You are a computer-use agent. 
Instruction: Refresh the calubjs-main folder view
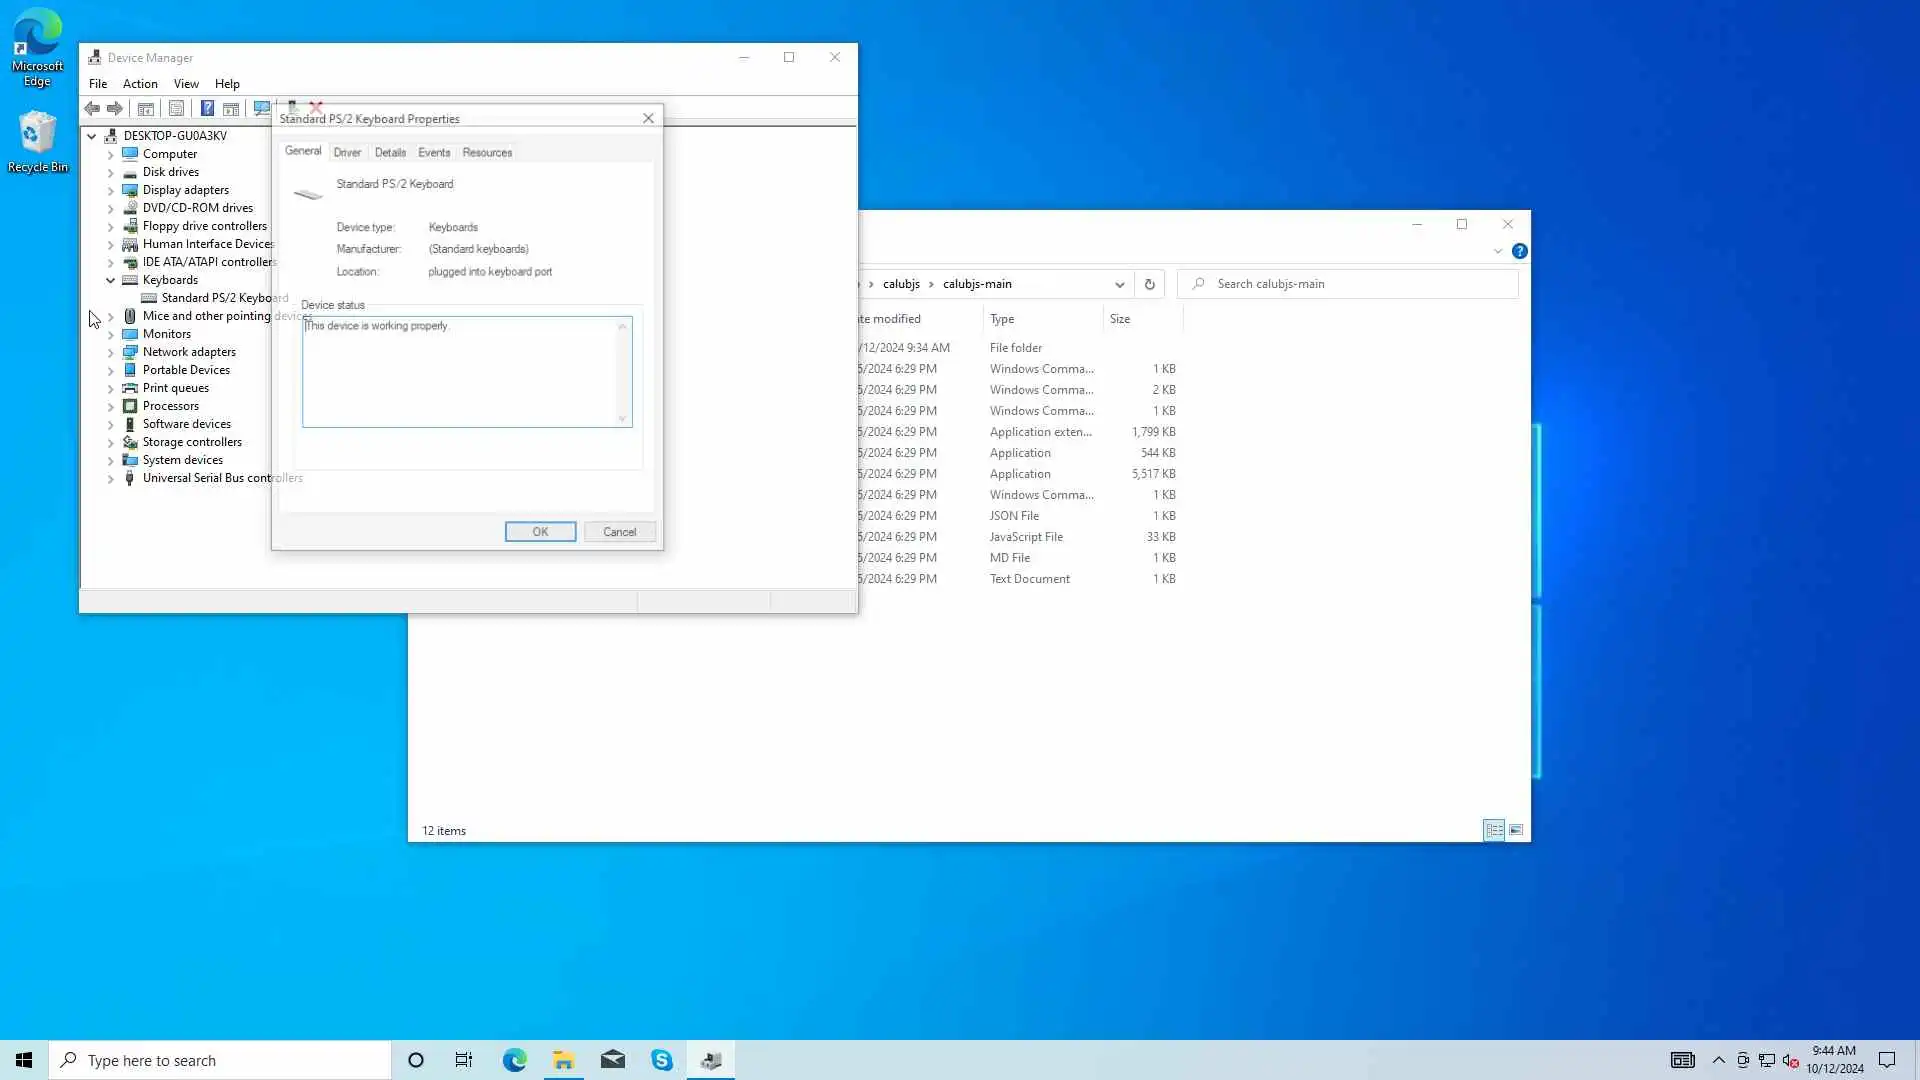1150,284
